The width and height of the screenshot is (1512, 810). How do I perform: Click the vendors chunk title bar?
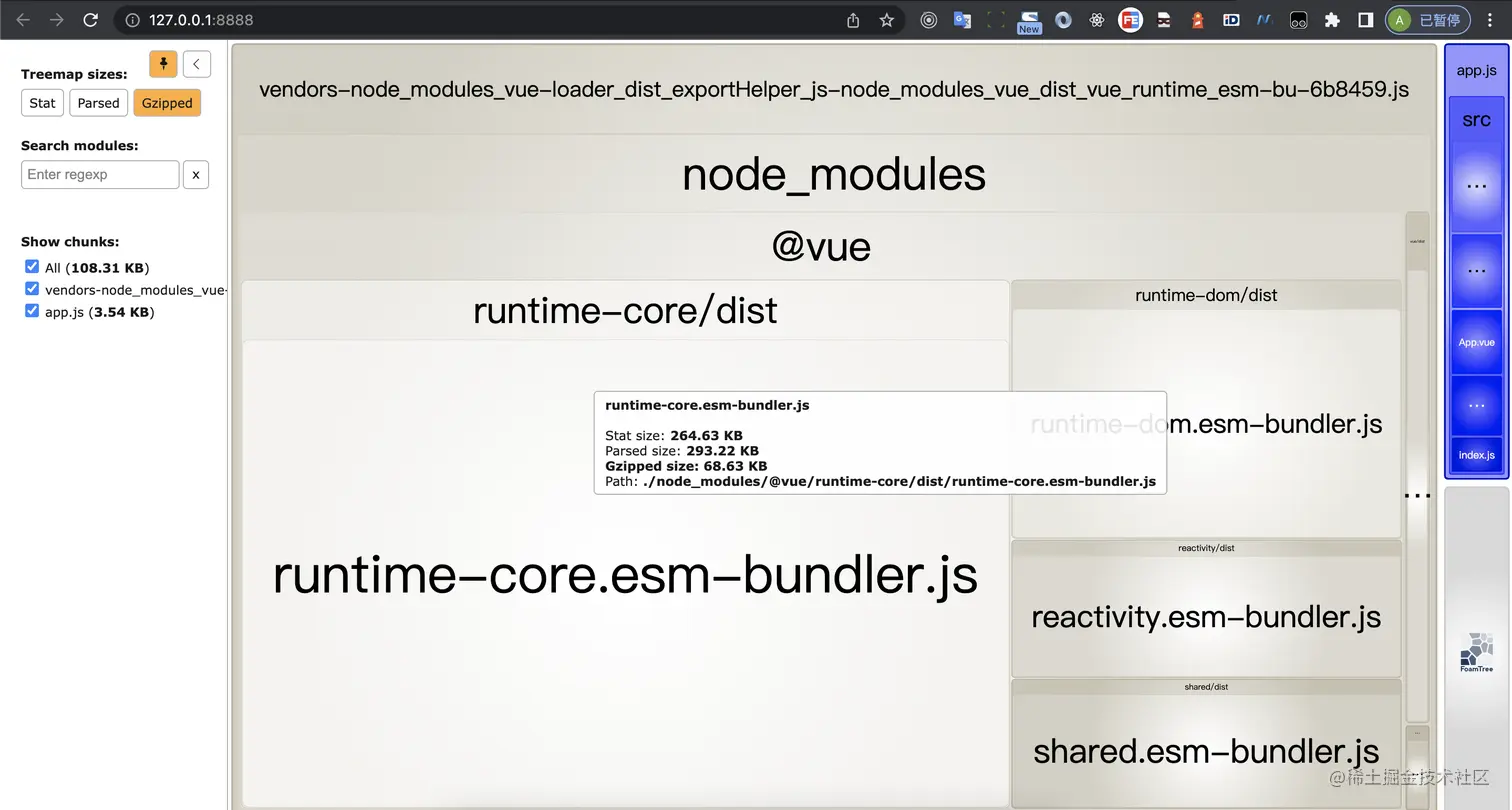[834, 90]
